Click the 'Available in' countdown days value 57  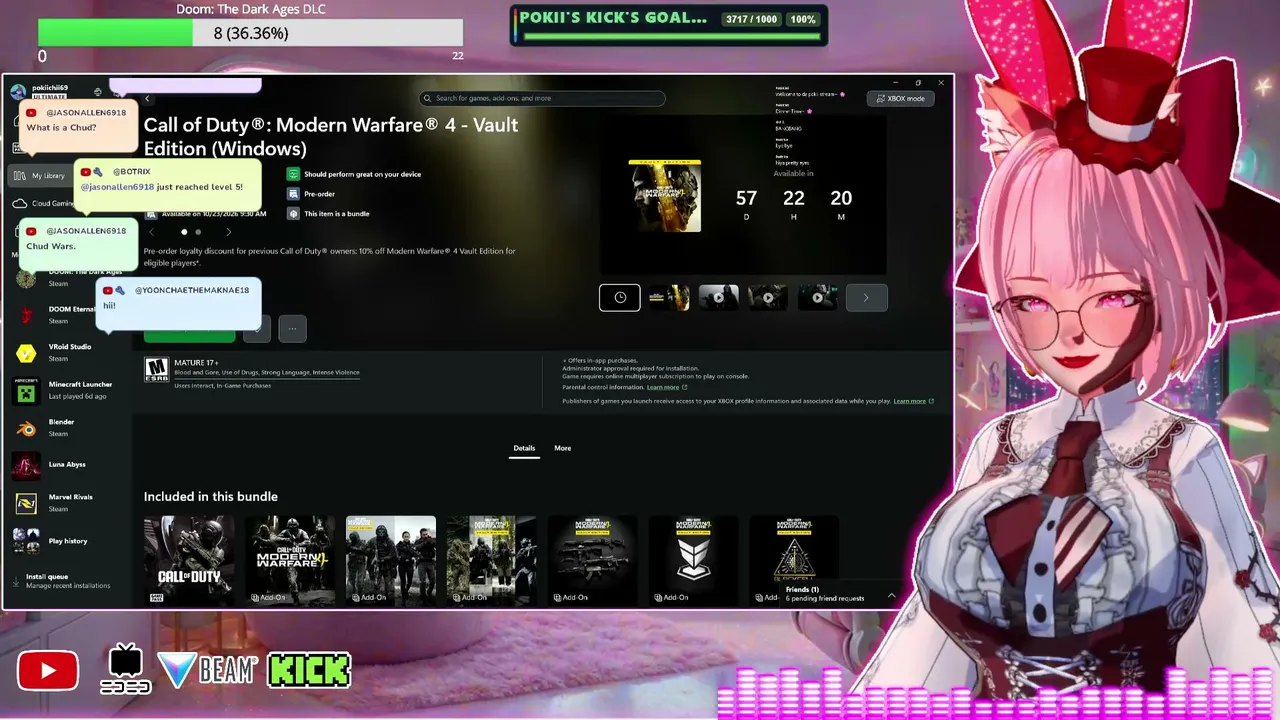coord(746,198)
